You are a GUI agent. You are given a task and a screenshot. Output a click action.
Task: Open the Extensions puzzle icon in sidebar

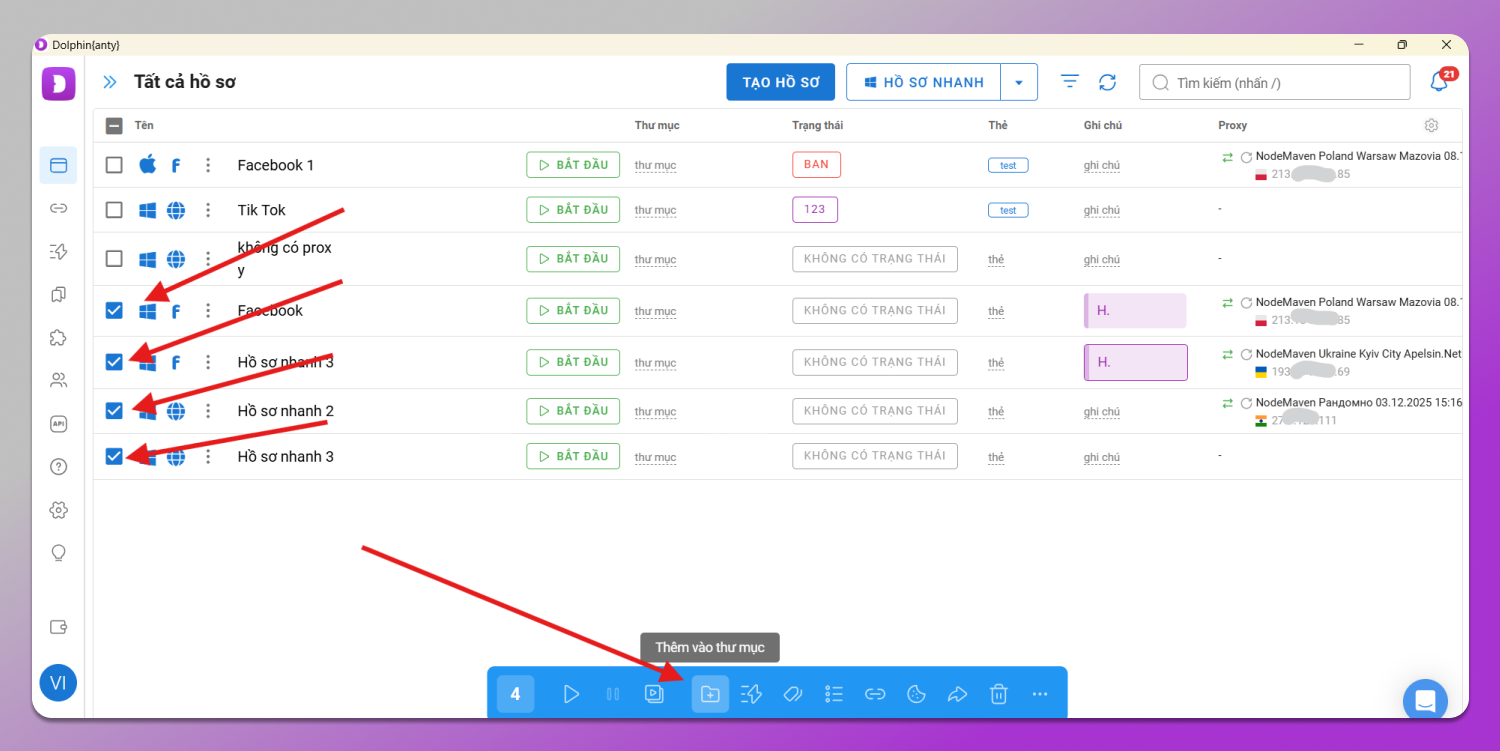(x=58, y=337)
